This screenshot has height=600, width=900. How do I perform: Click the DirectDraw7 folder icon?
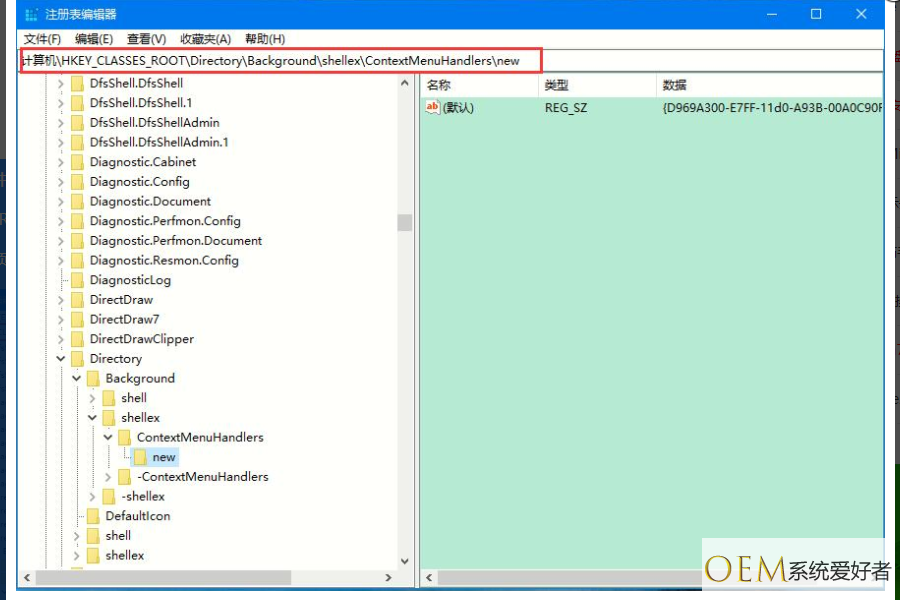tap(77, 319)
